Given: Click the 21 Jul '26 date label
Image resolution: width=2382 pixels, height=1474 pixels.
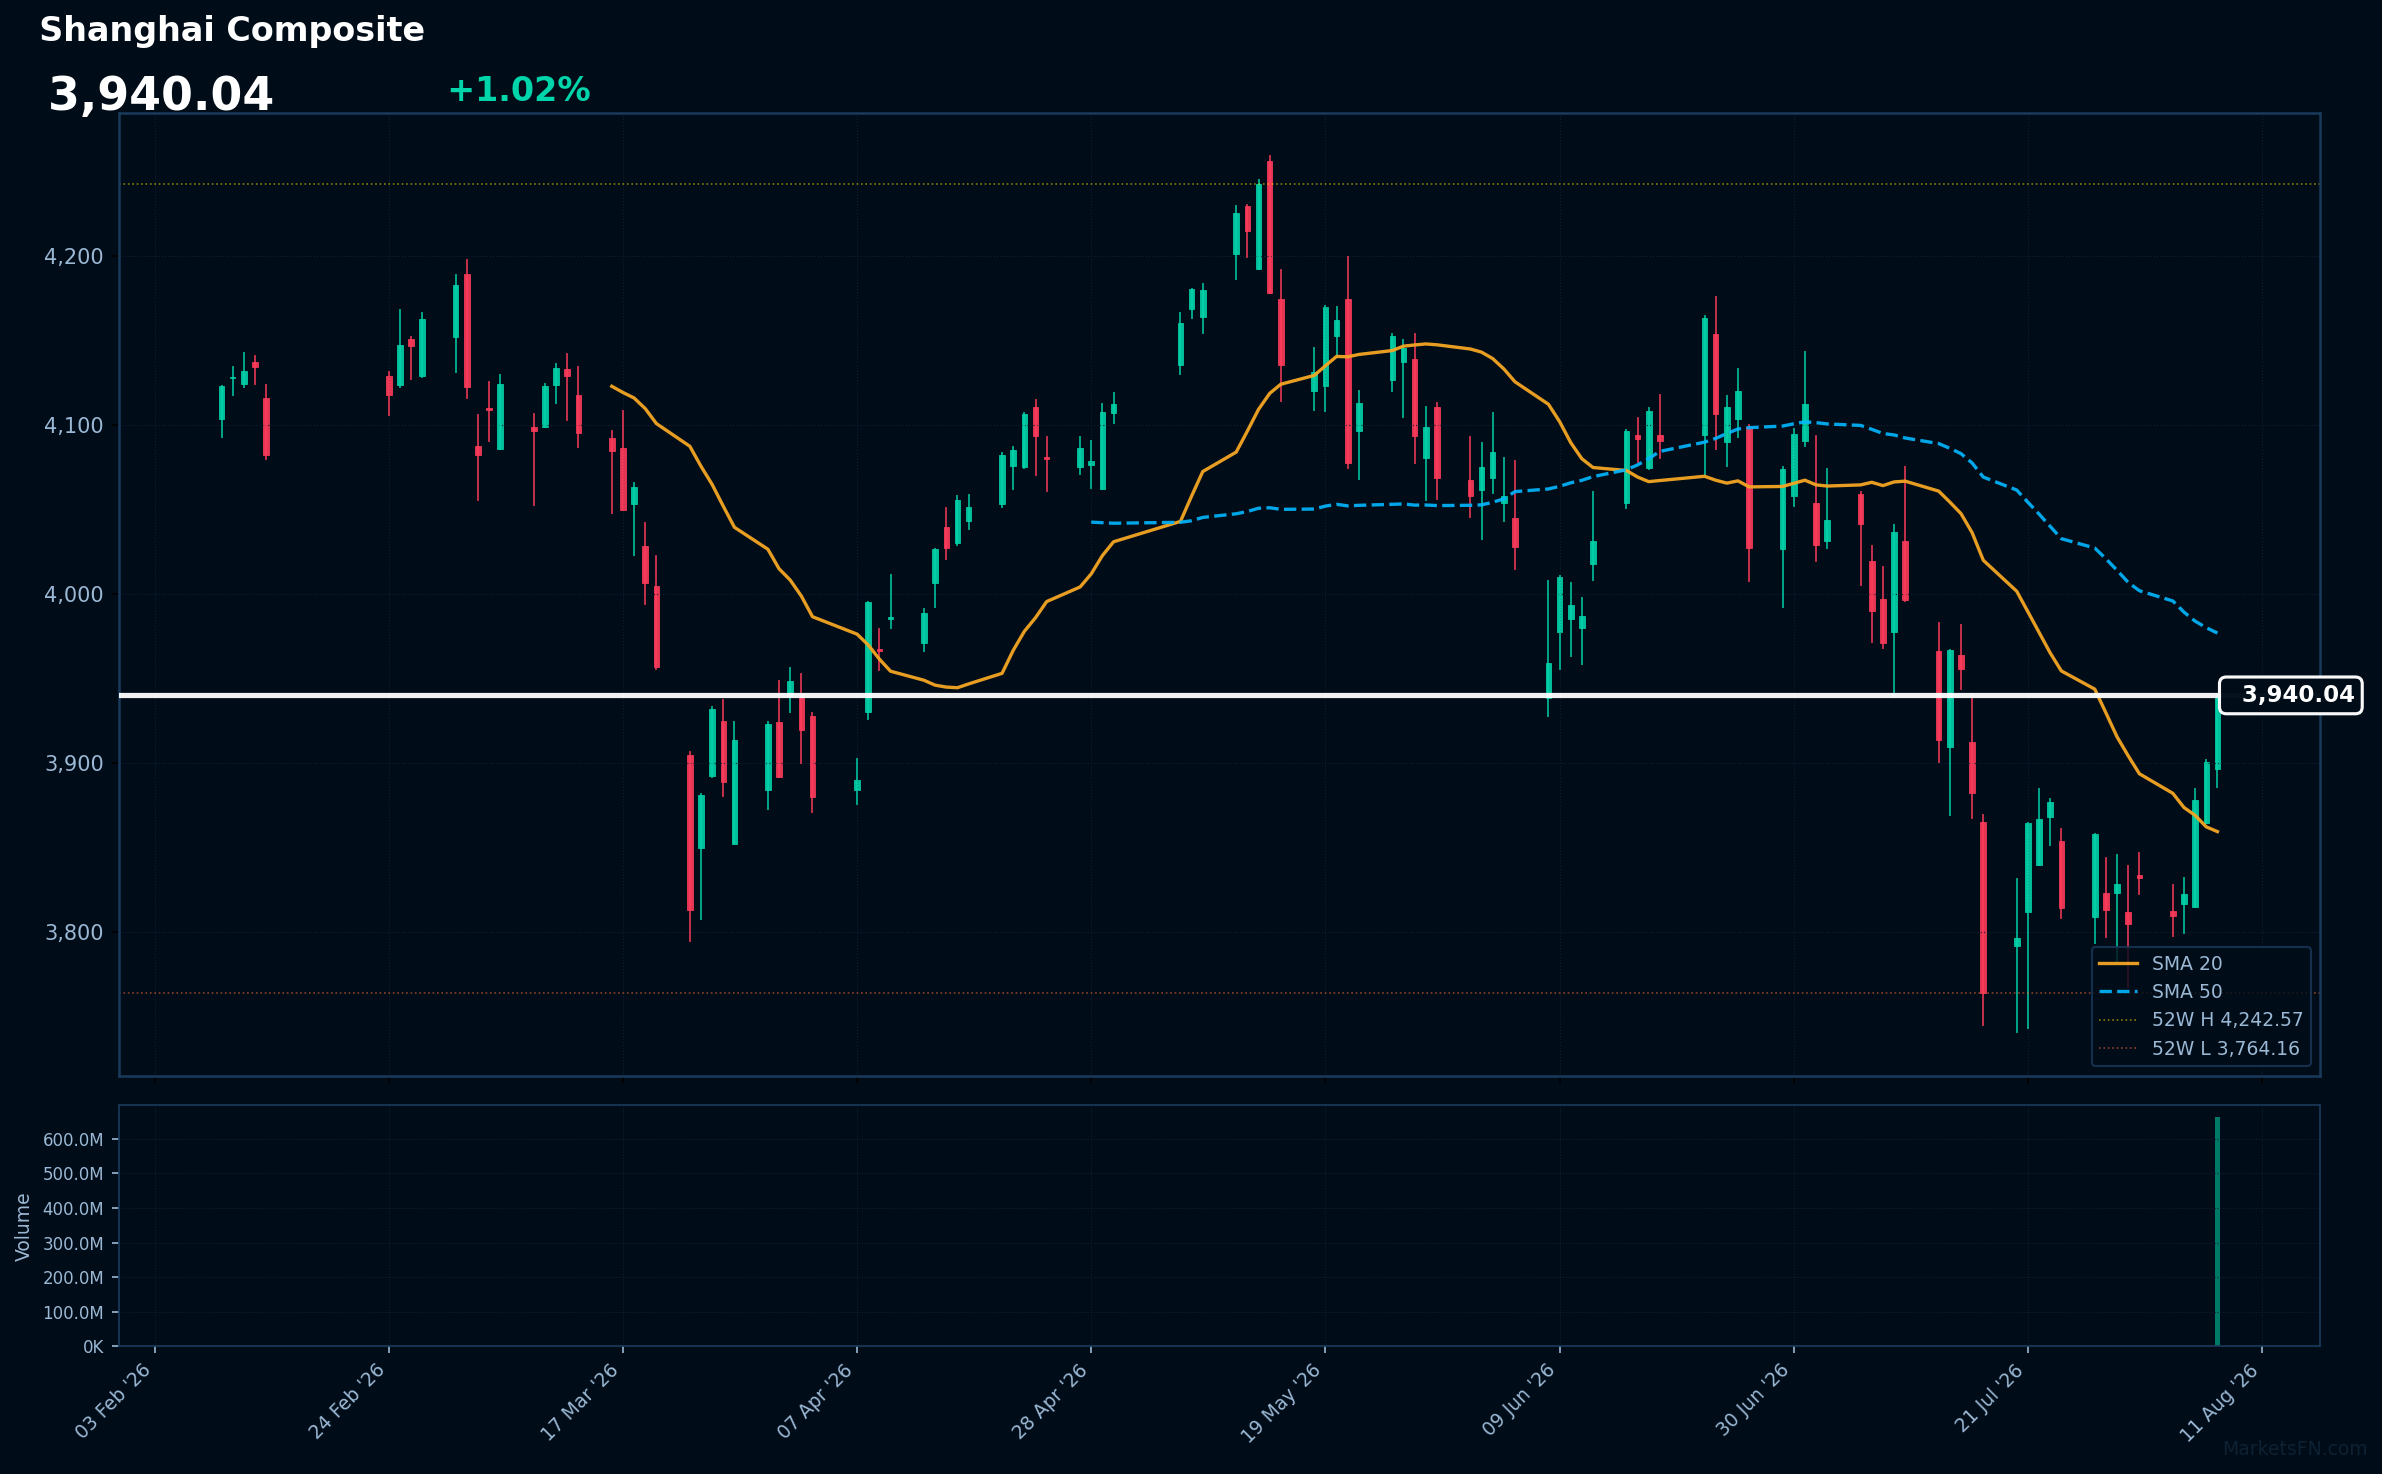Looking at the screenshot, I should 1988,1399.
